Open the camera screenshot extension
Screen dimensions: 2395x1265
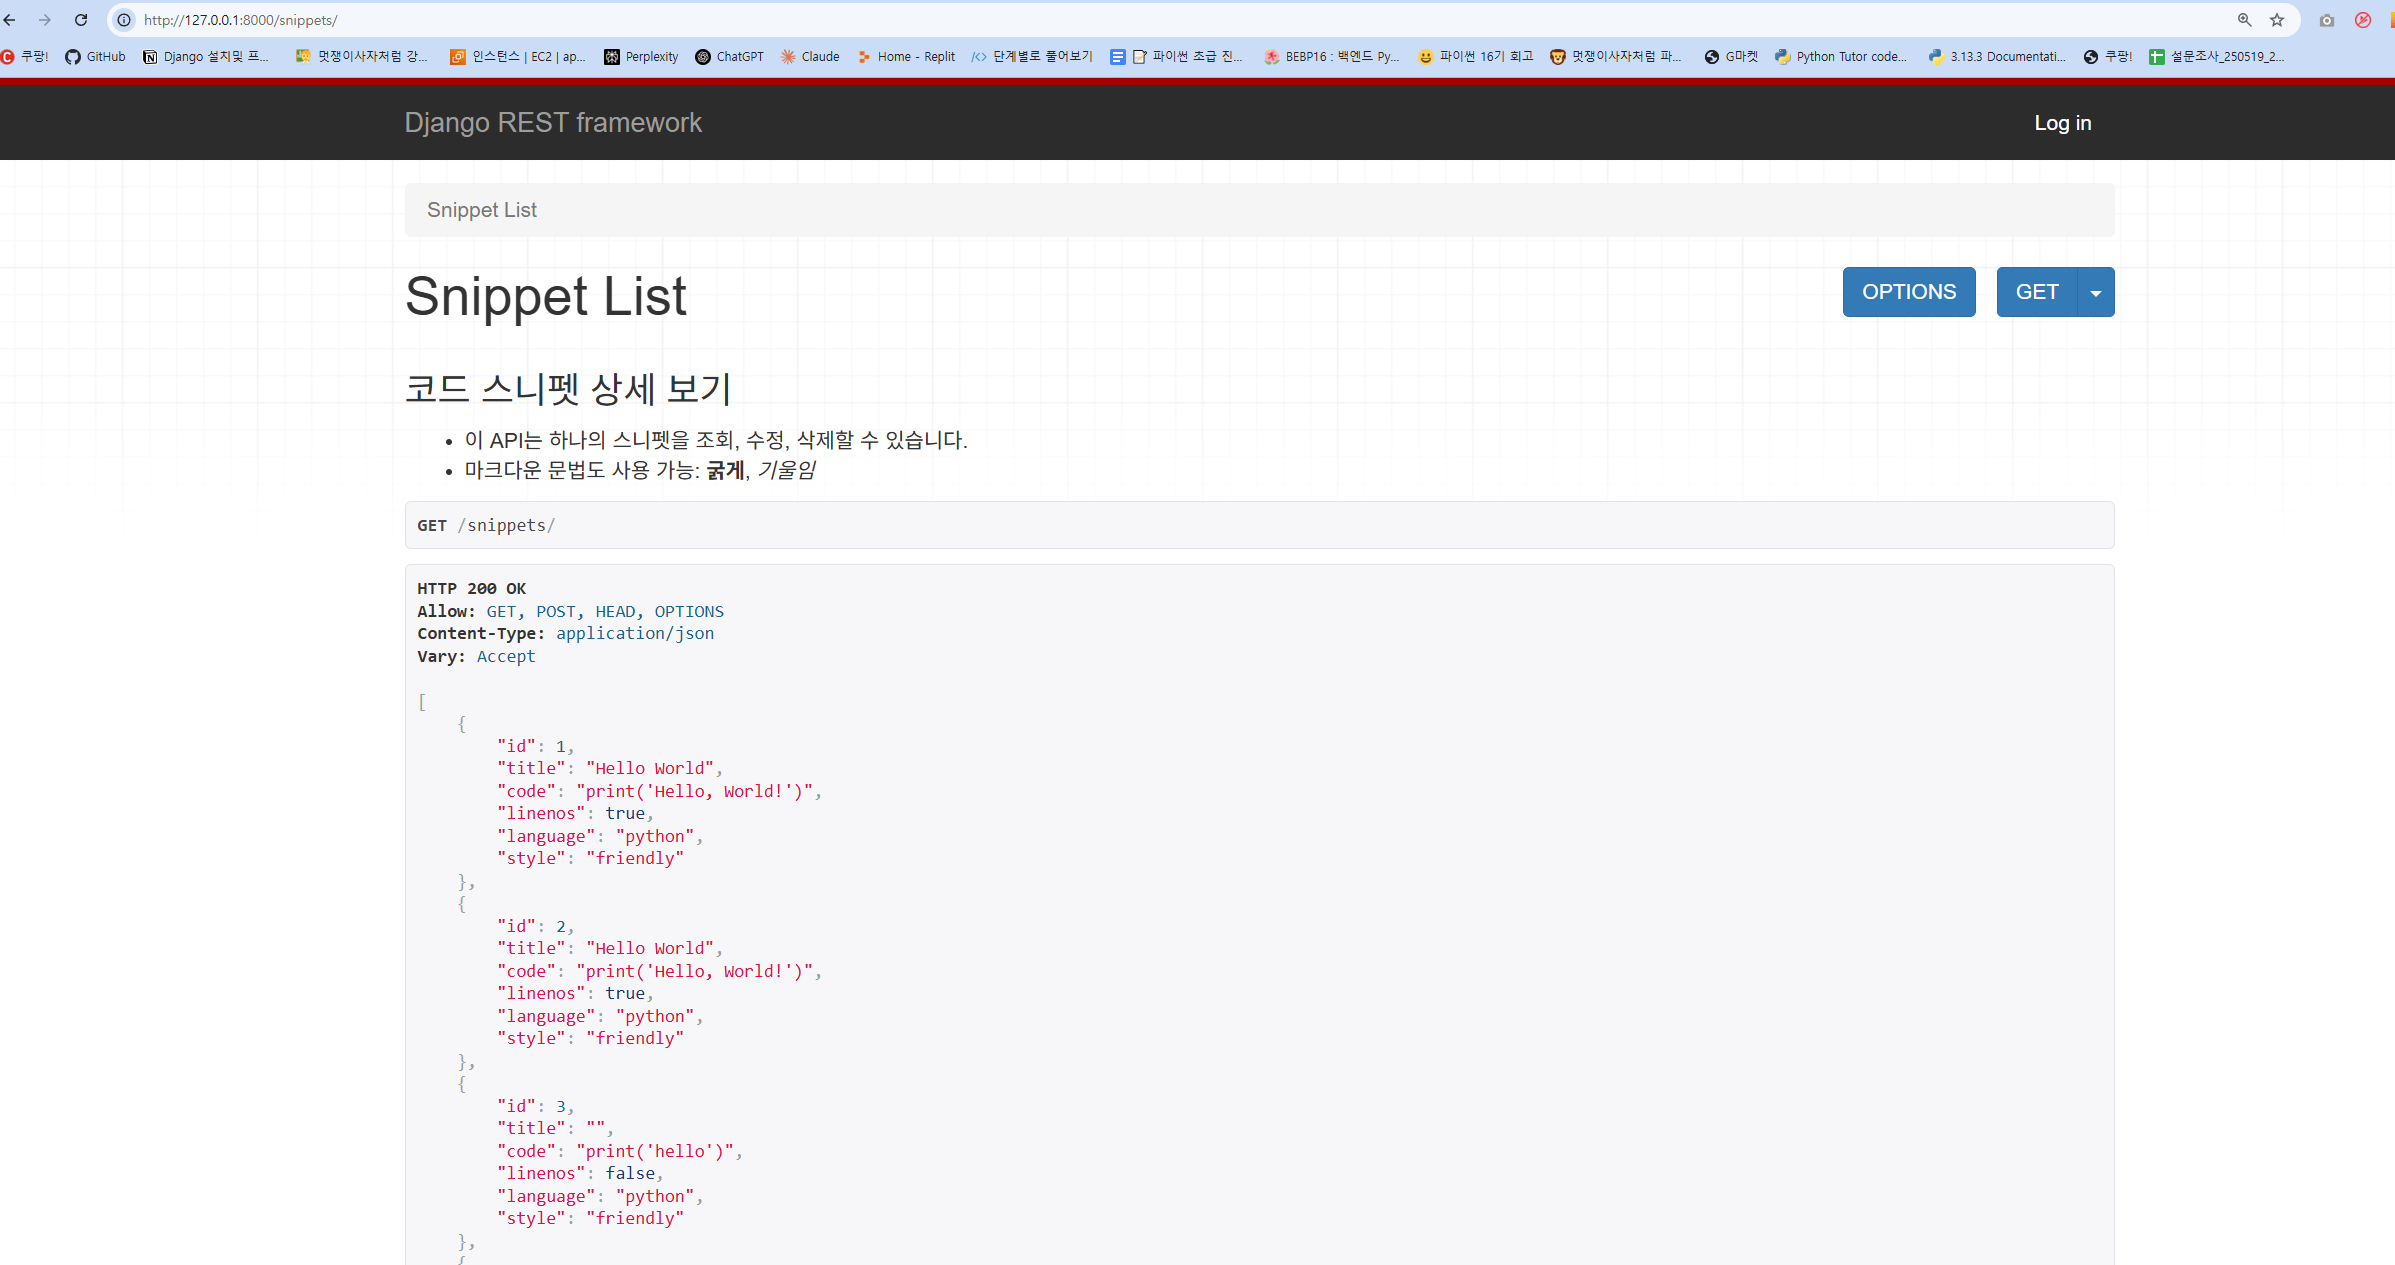pyautogui.click(x=2327, y=20)
